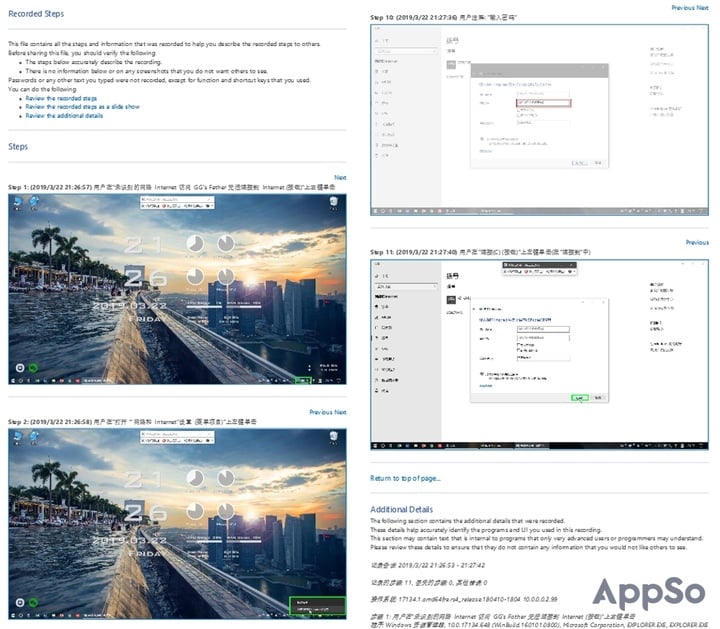The image size is (720, 629).
Task: Click "Review the recorded steps" link
Action: 61,99
